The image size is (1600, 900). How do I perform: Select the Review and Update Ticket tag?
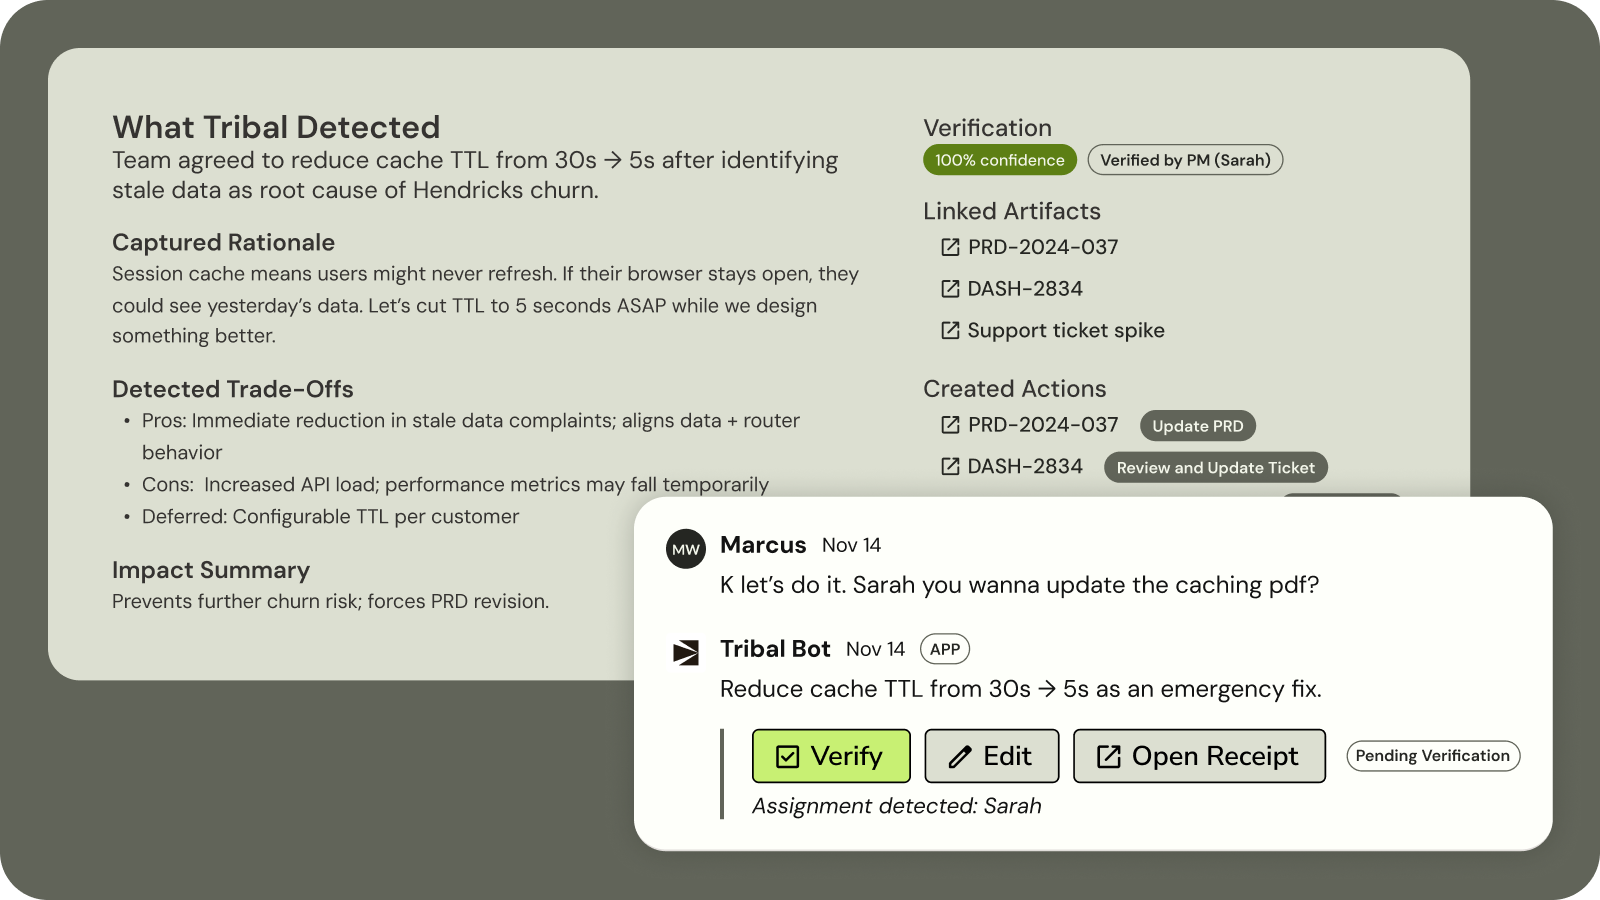[1215, 467]
